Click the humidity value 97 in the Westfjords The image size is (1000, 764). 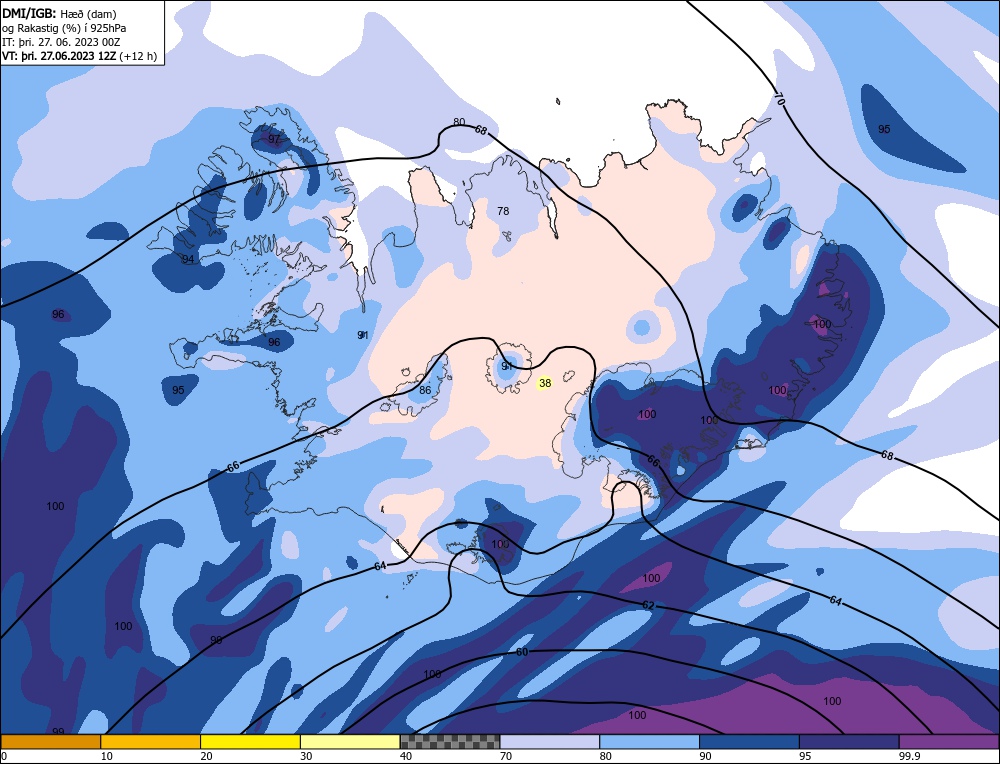click(274, 139)
